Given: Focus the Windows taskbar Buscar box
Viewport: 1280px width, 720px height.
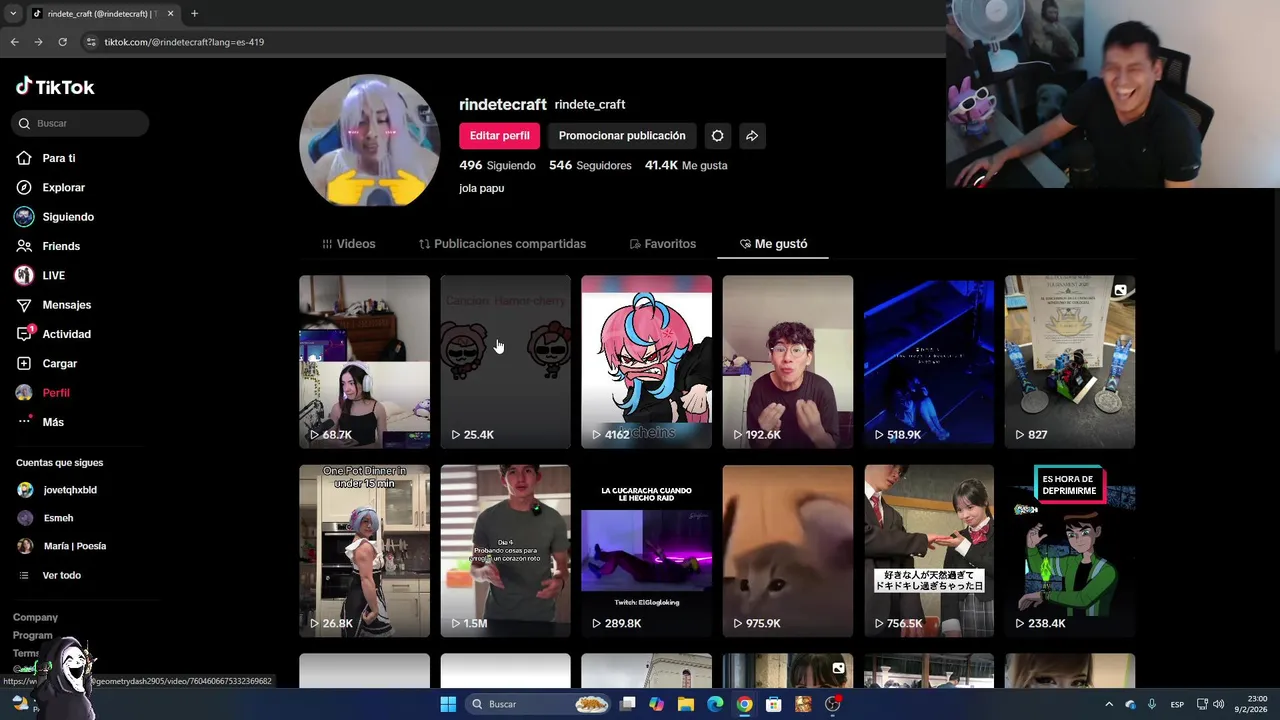Looking at the screenshot, I should click(x=539, y=704).
